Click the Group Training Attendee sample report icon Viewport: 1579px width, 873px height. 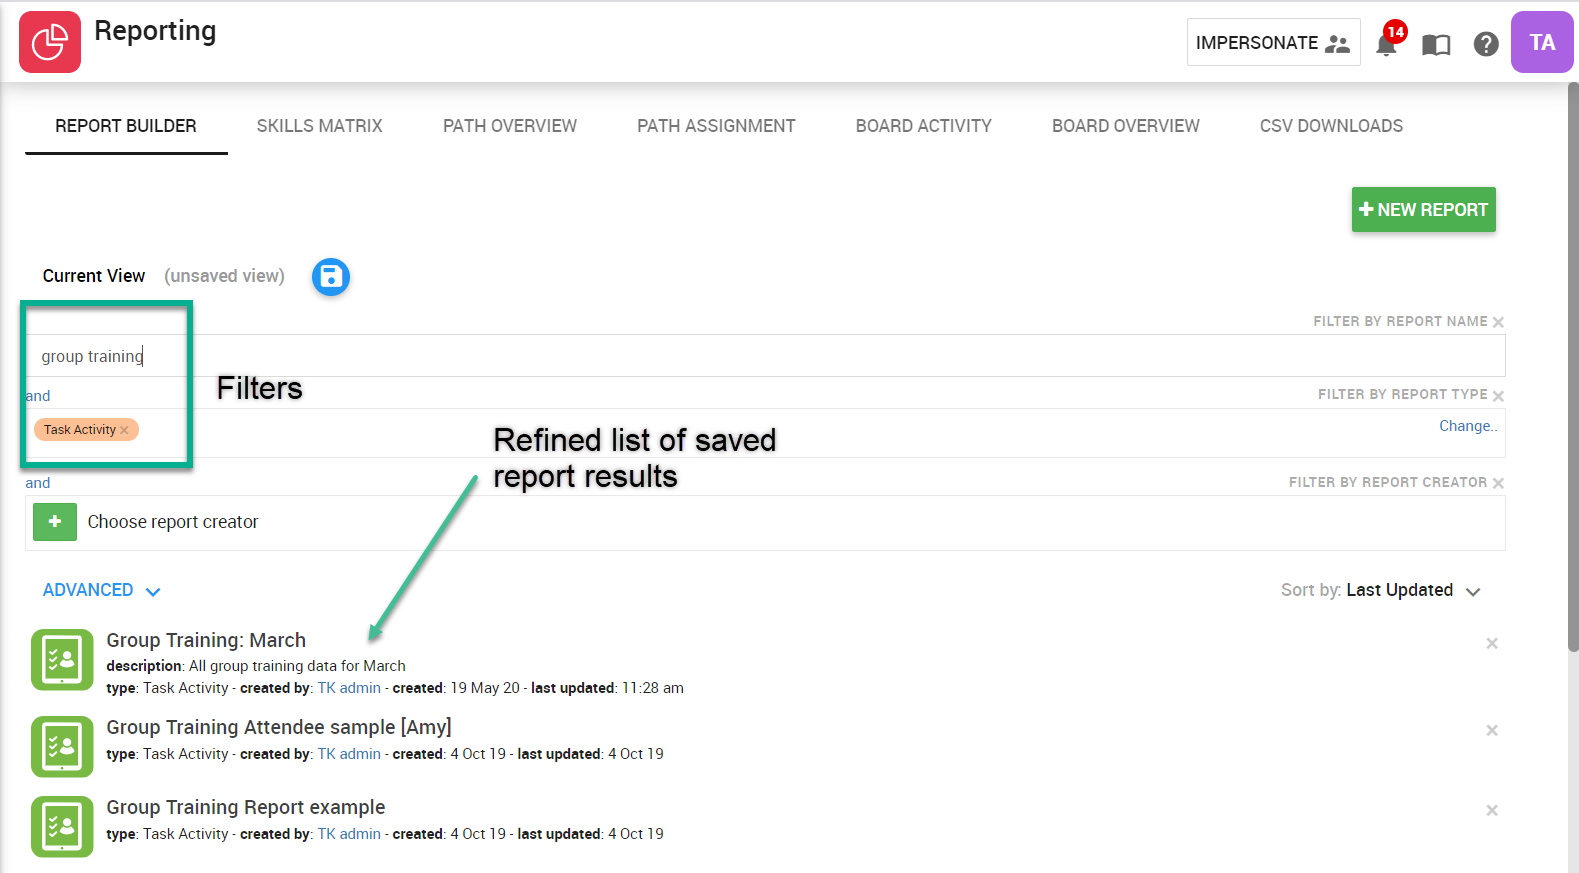point(62,746)
